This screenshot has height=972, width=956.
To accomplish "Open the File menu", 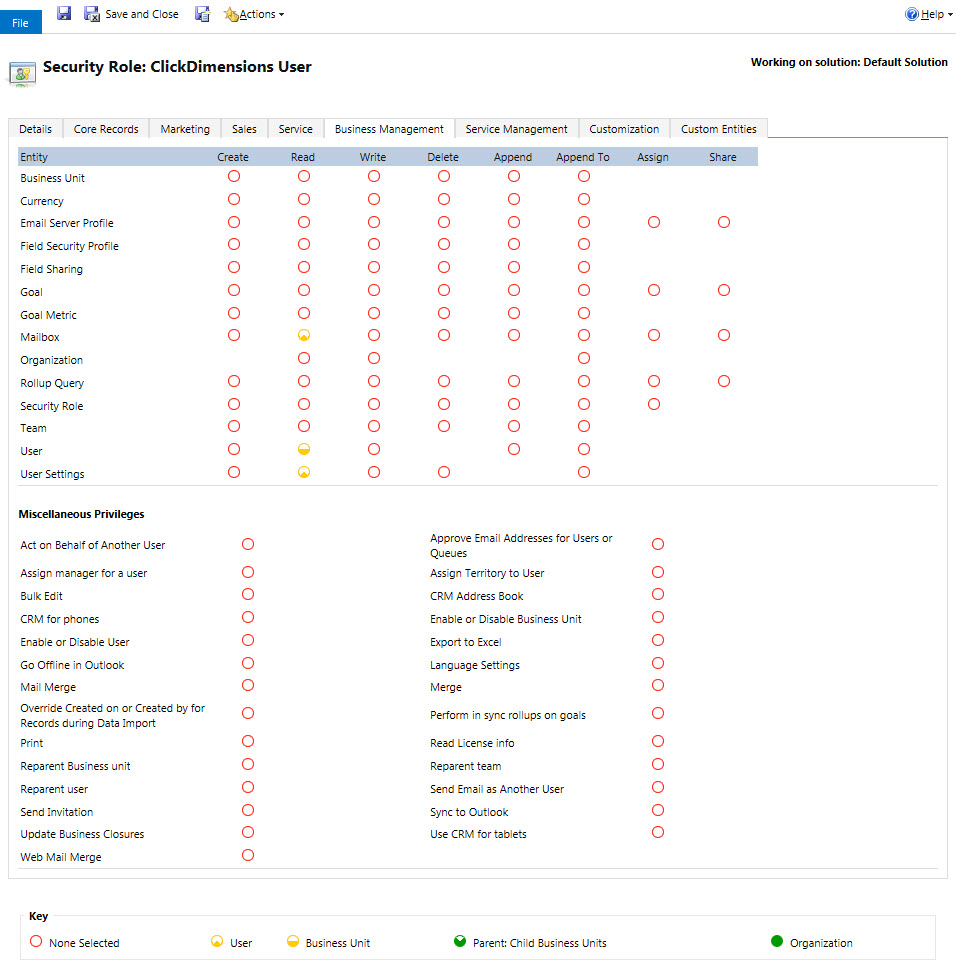I will point(20,22).
